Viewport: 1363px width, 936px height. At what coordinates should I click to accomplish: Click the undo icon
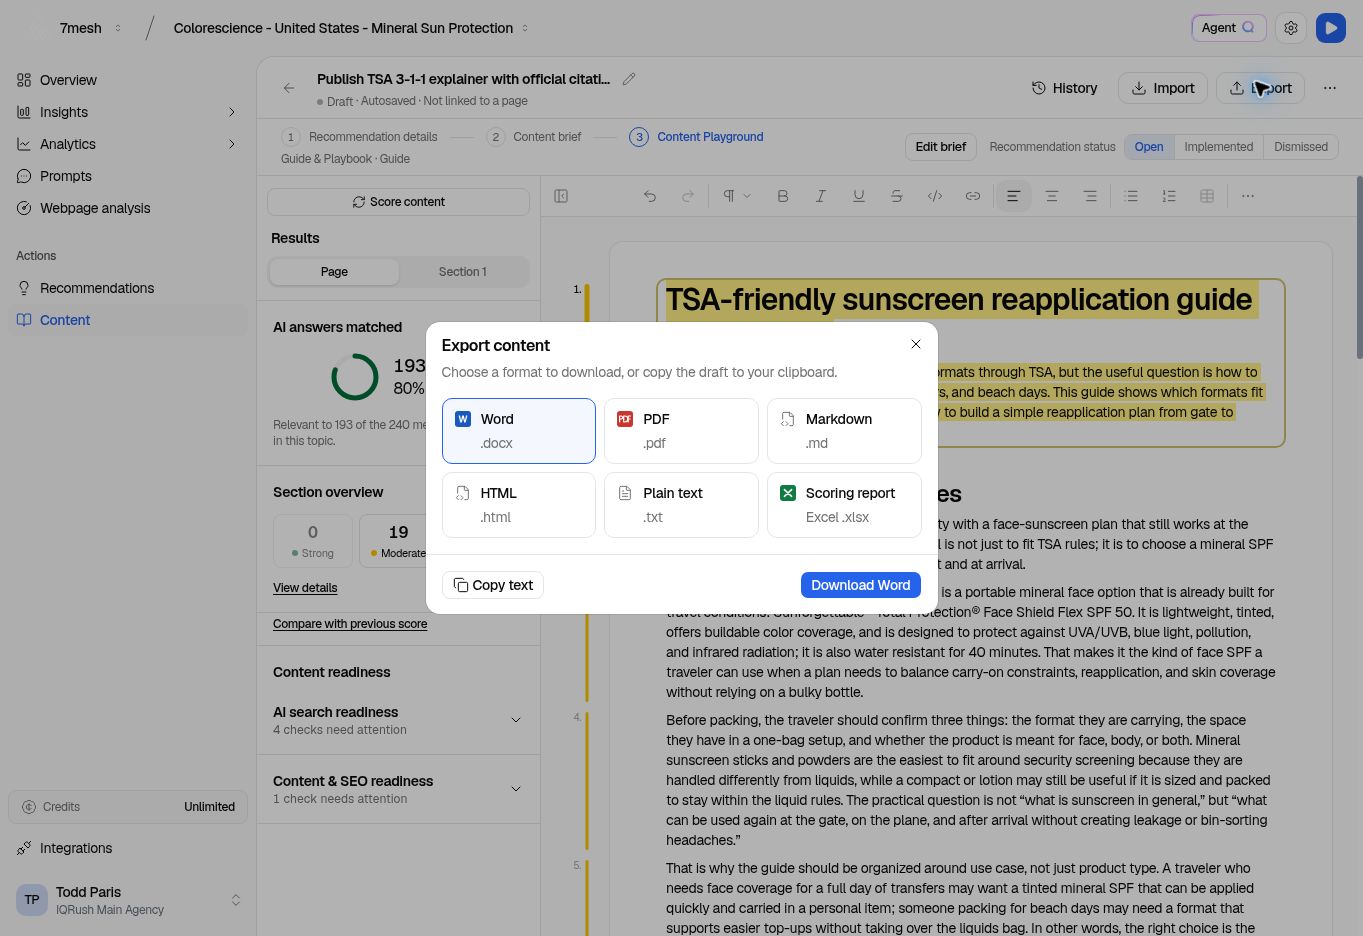tap(650, 196)
